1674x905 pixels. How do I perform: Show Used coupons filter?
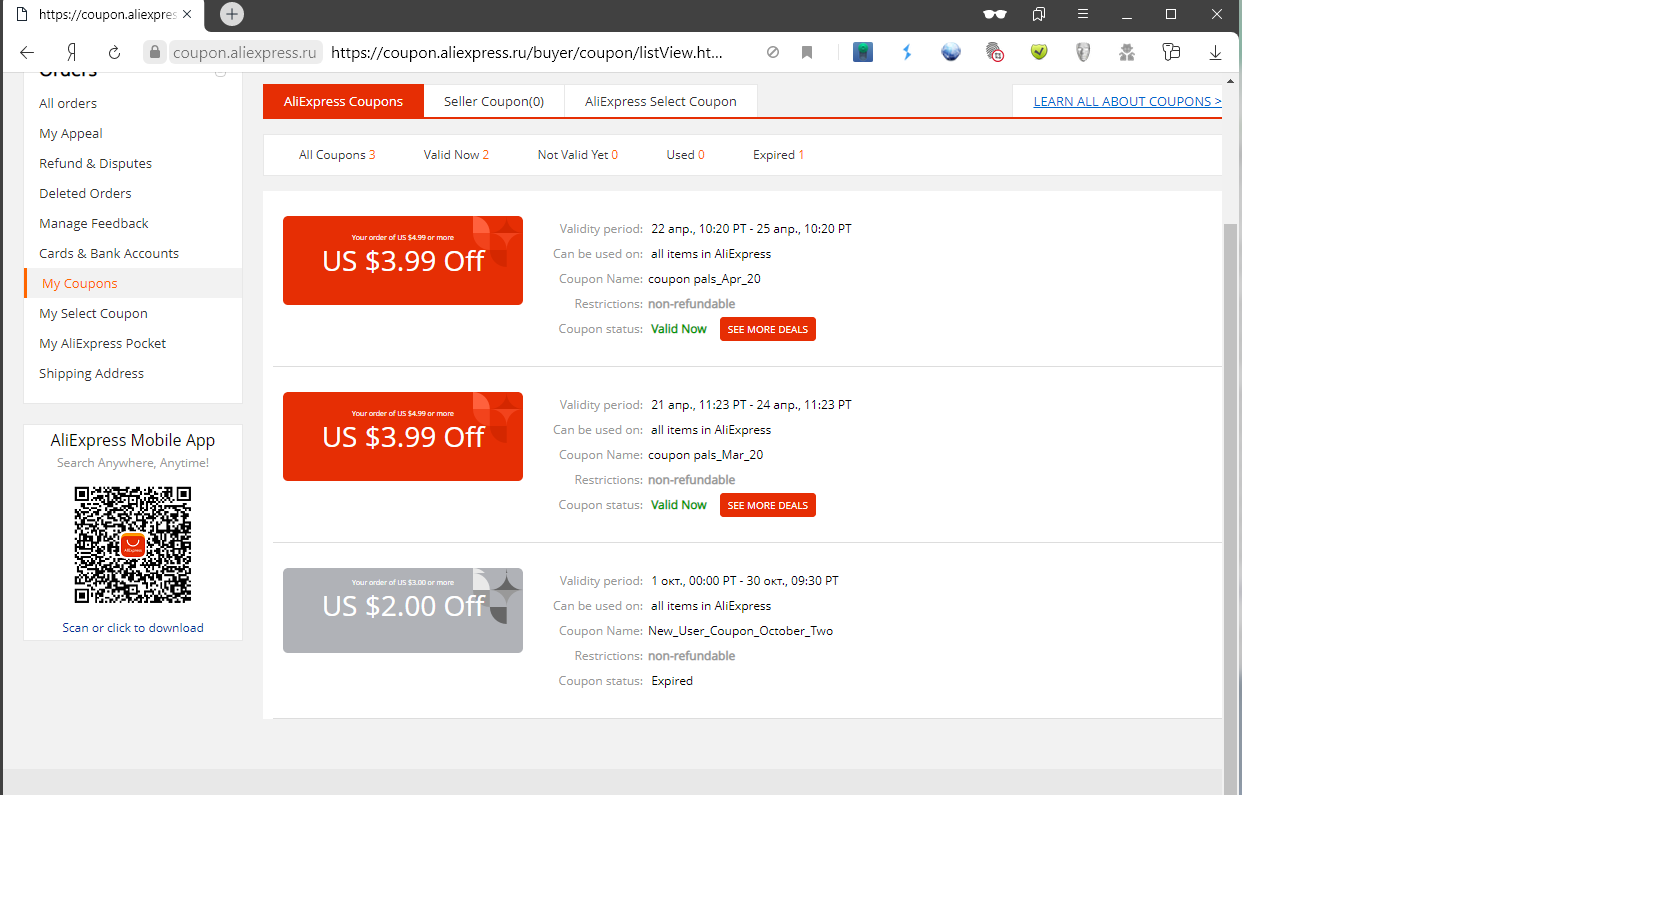click(x=686, y=155)
